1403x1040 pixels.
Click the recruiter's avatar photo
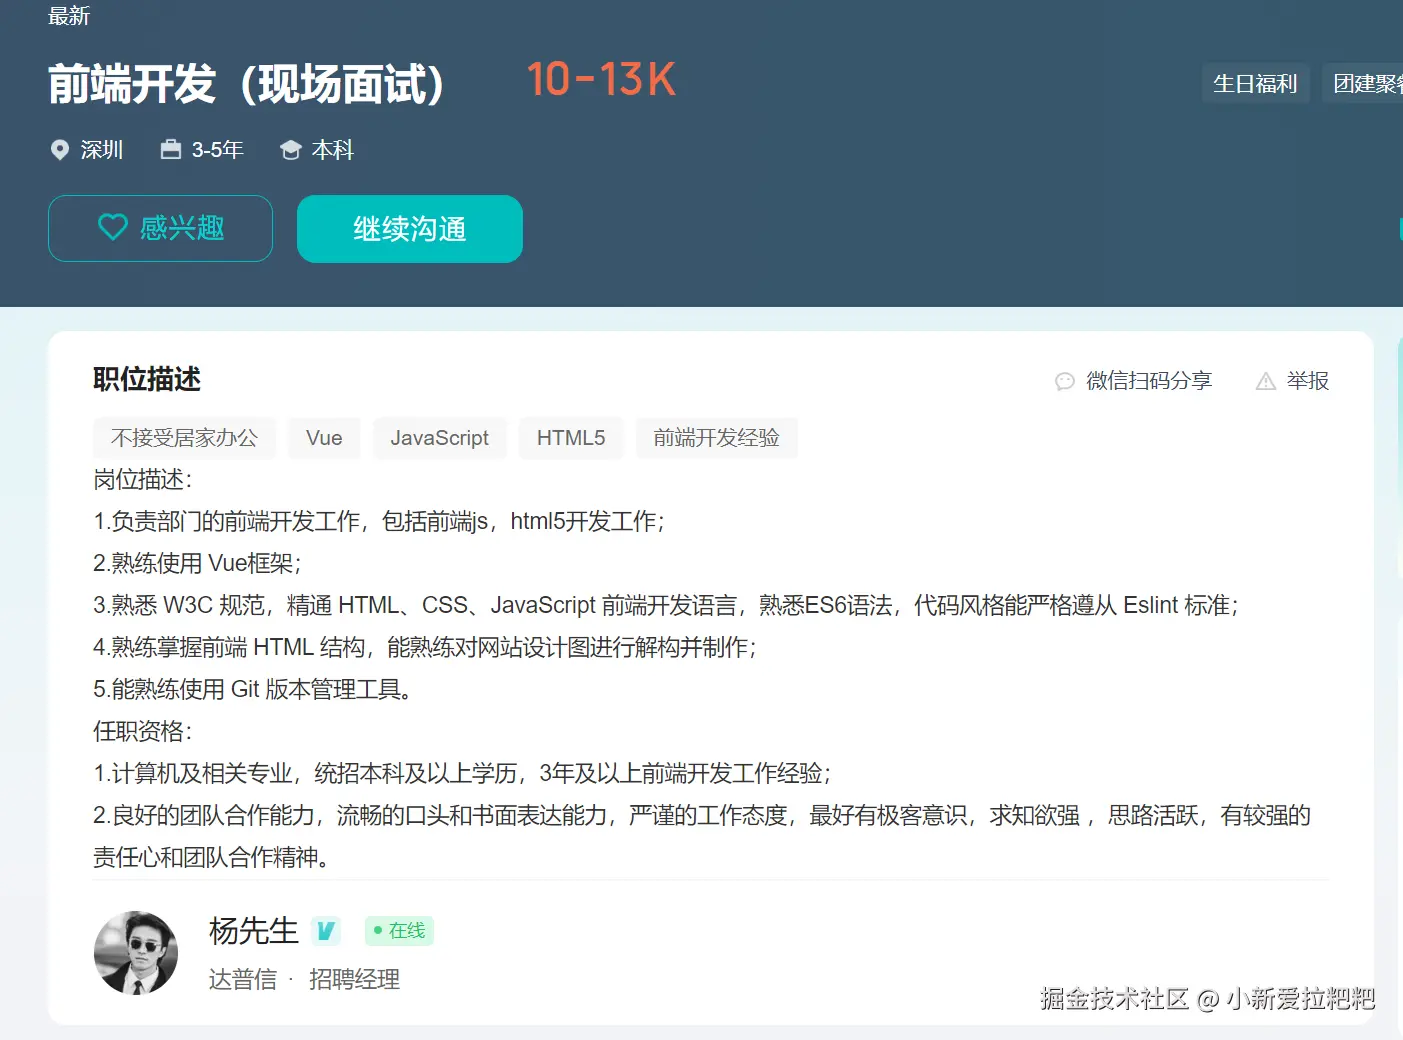pos(136,953)
